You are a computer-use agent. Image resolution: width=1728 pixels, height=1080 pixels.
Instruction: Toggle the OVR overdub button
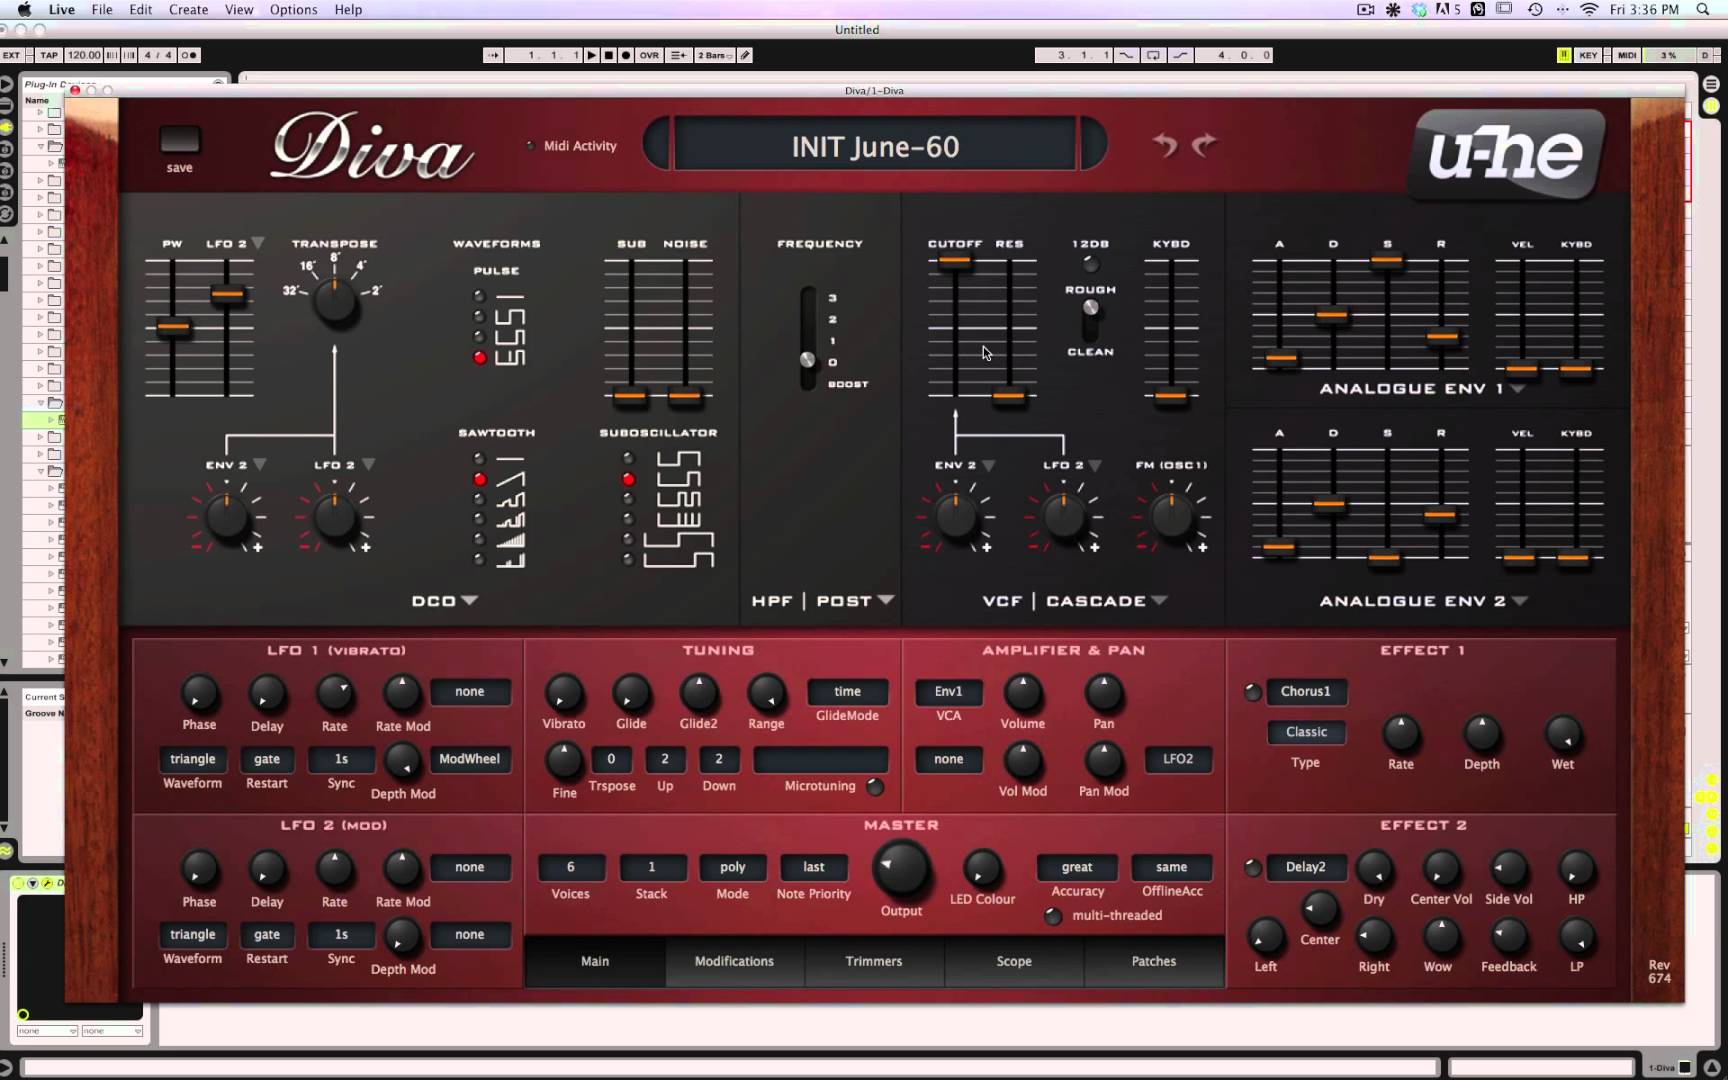650,55
